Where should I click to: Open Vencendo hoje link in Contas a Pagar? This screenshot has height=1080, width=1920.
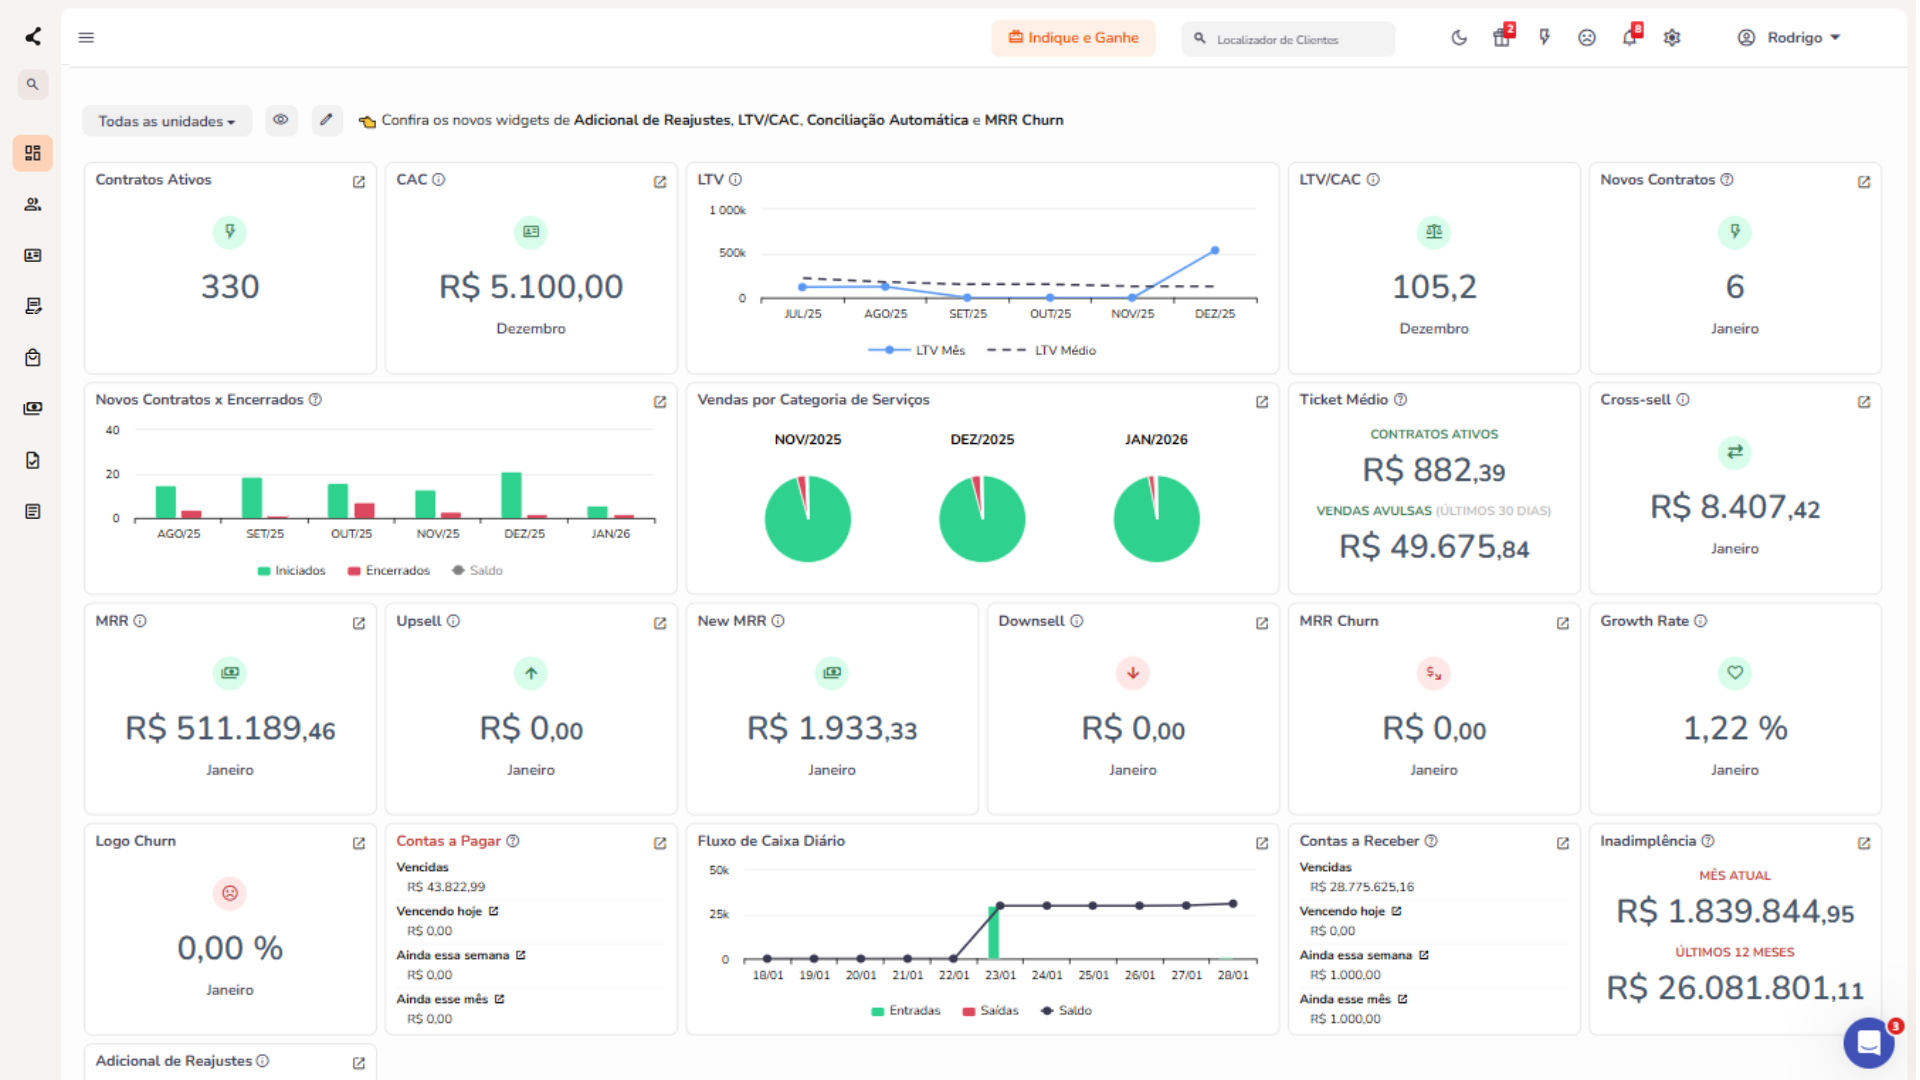pos(493,911)
